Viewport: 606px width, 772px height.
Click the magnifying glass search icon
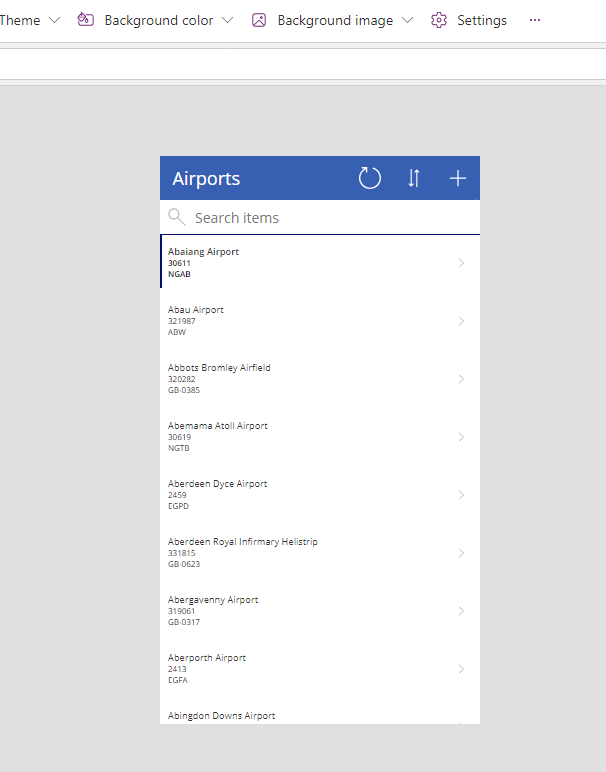pos(177,217)
